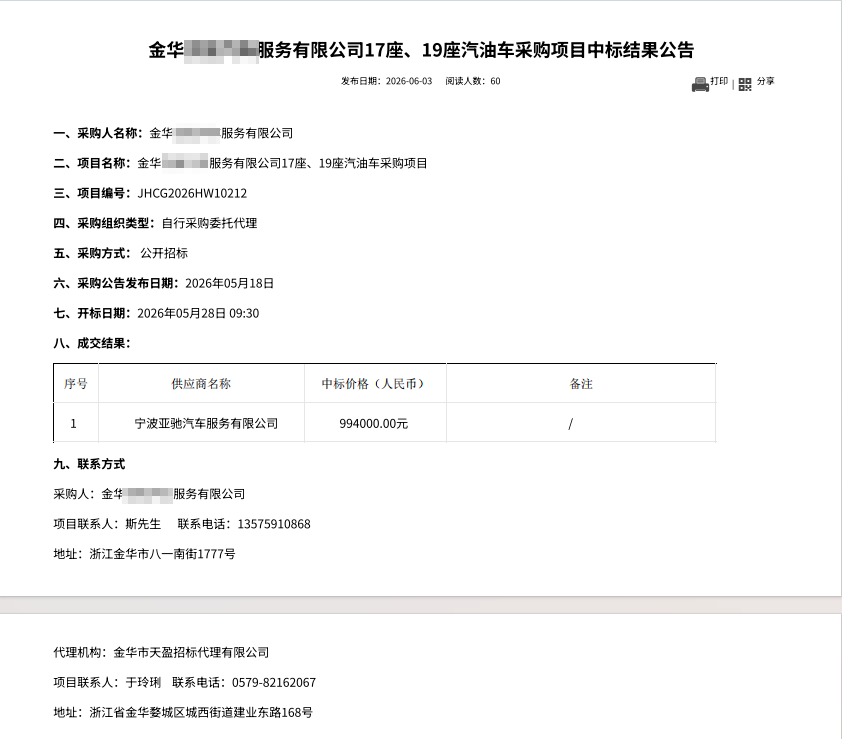This screenshot has width=842, height=739.
Task: Click the 打印 print link
Action: pos(719,81)
